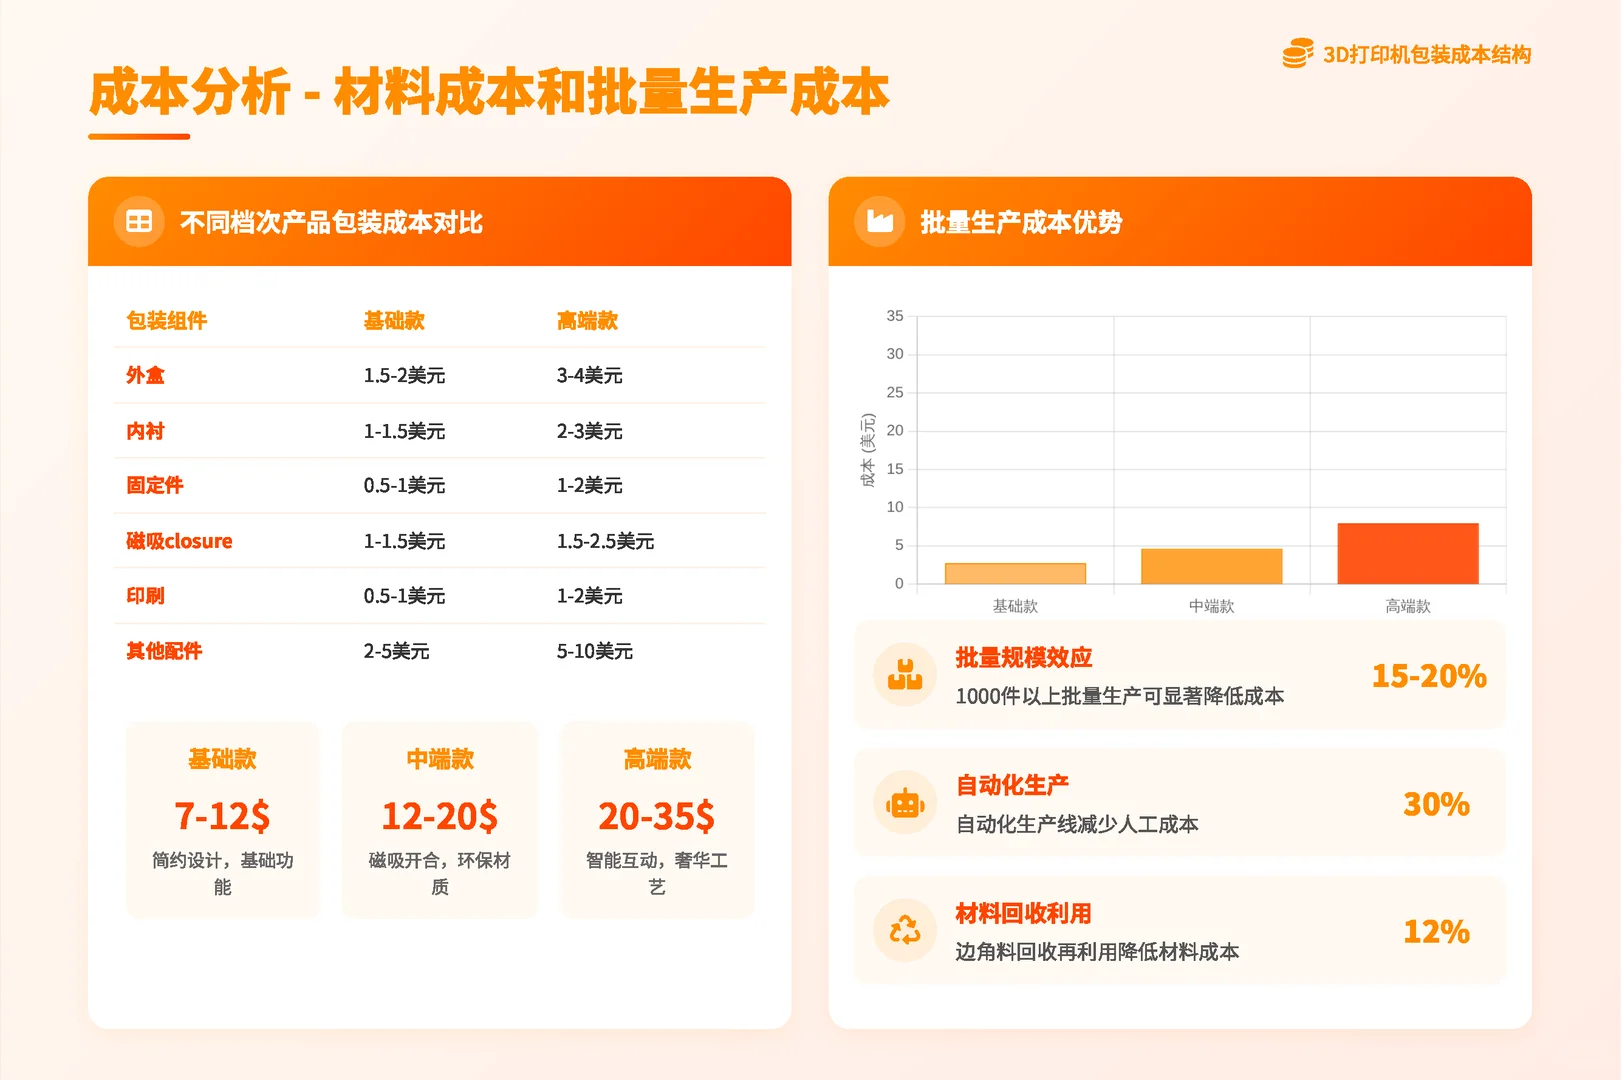Click the 1-2美元 cell in 印刷 row
Screen dimensions: 1622x1080
(x=589, y=596)
